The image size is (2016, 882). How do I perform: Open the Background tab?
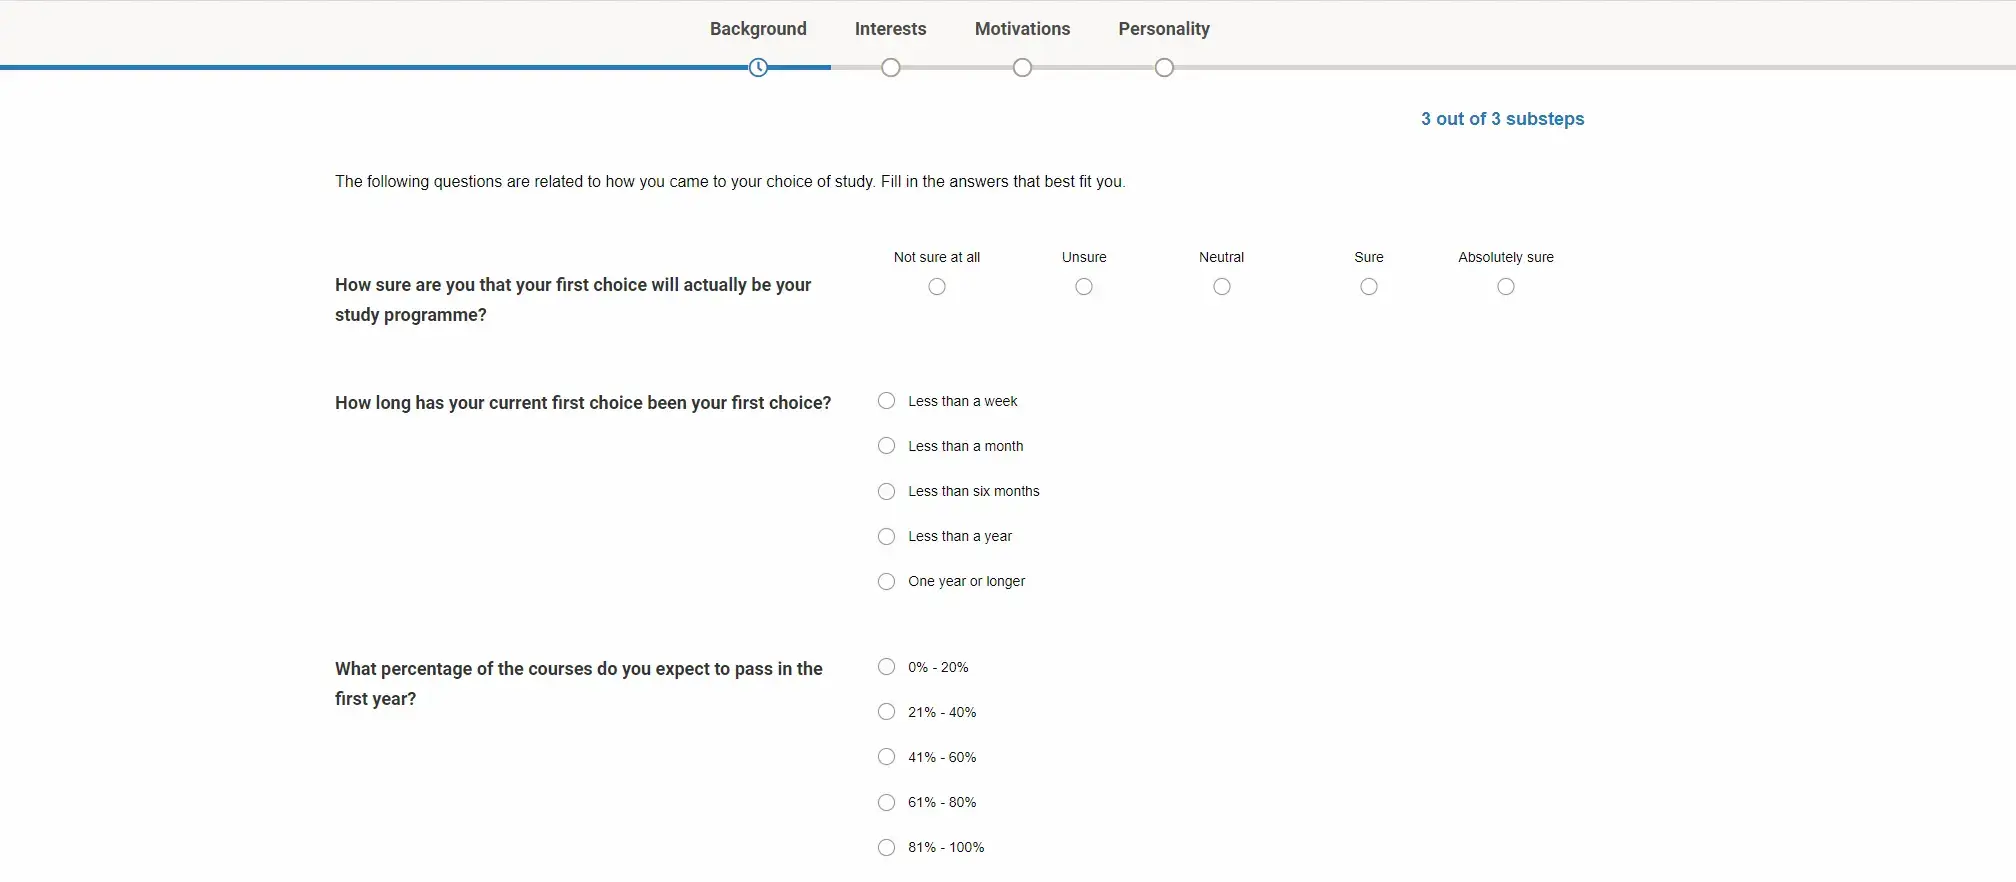(x=758, y=29)
